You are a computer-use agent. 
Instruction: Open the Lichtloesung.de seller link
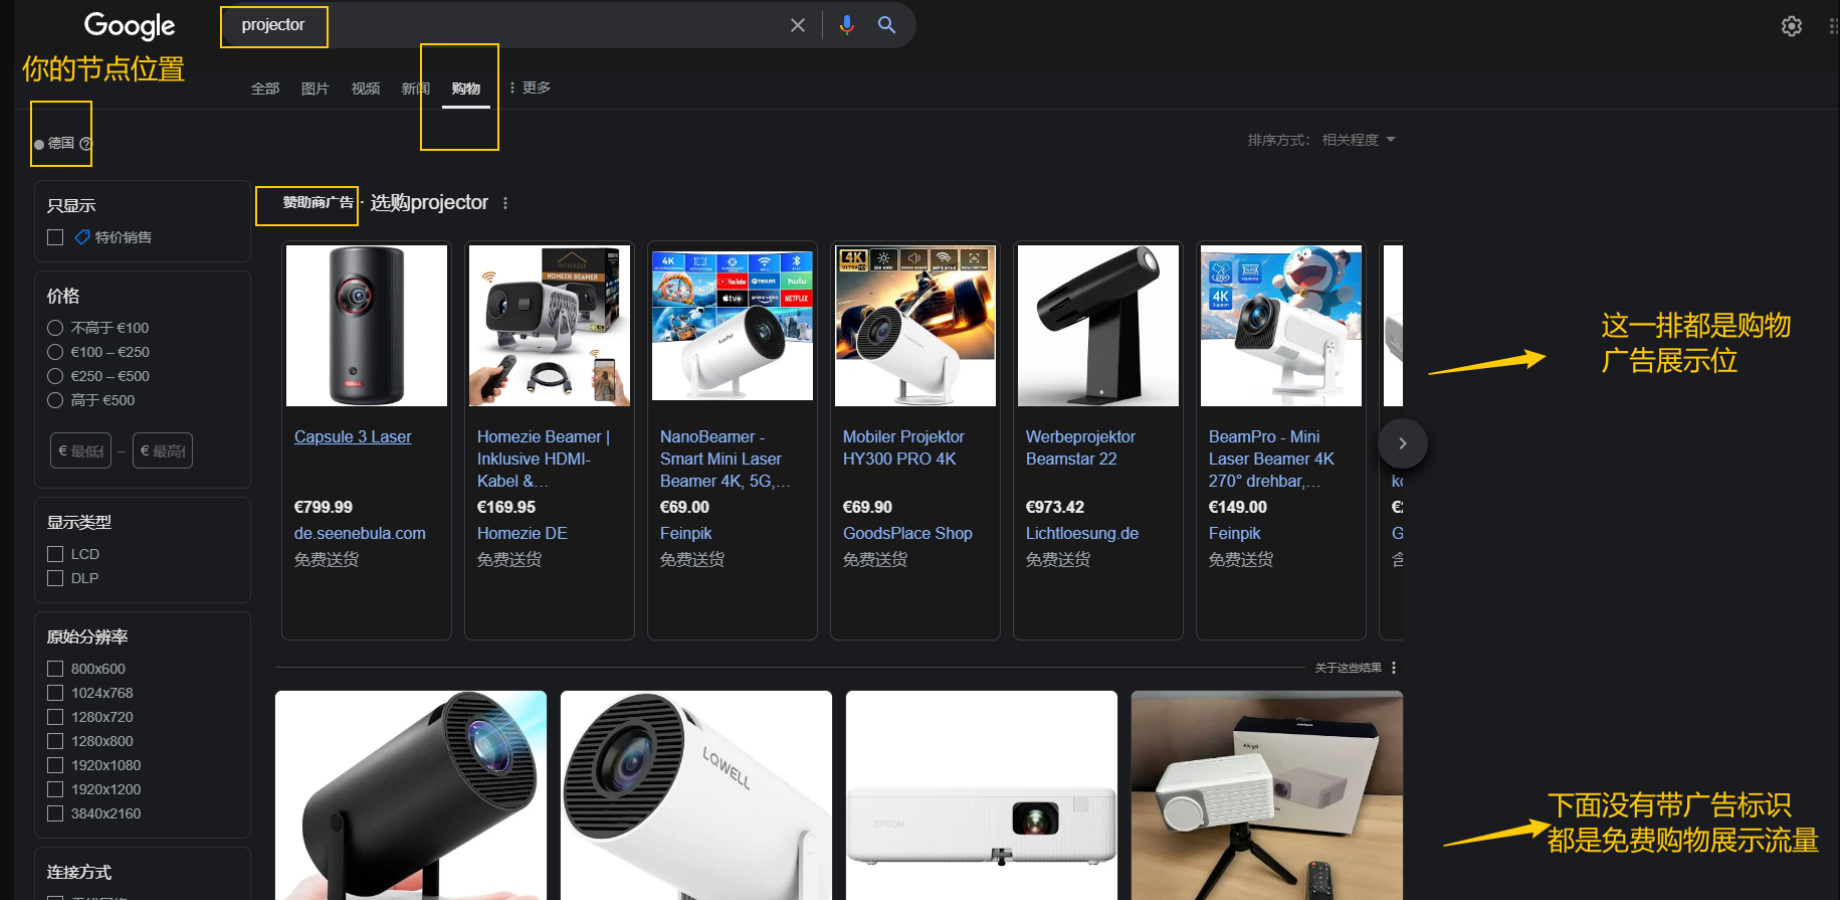point(1081,533)
